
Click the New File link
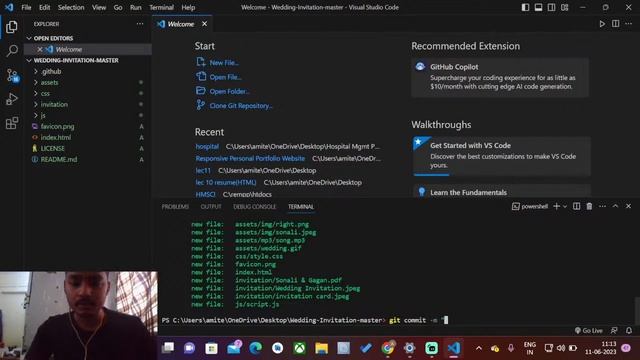[x=224, y=63]
